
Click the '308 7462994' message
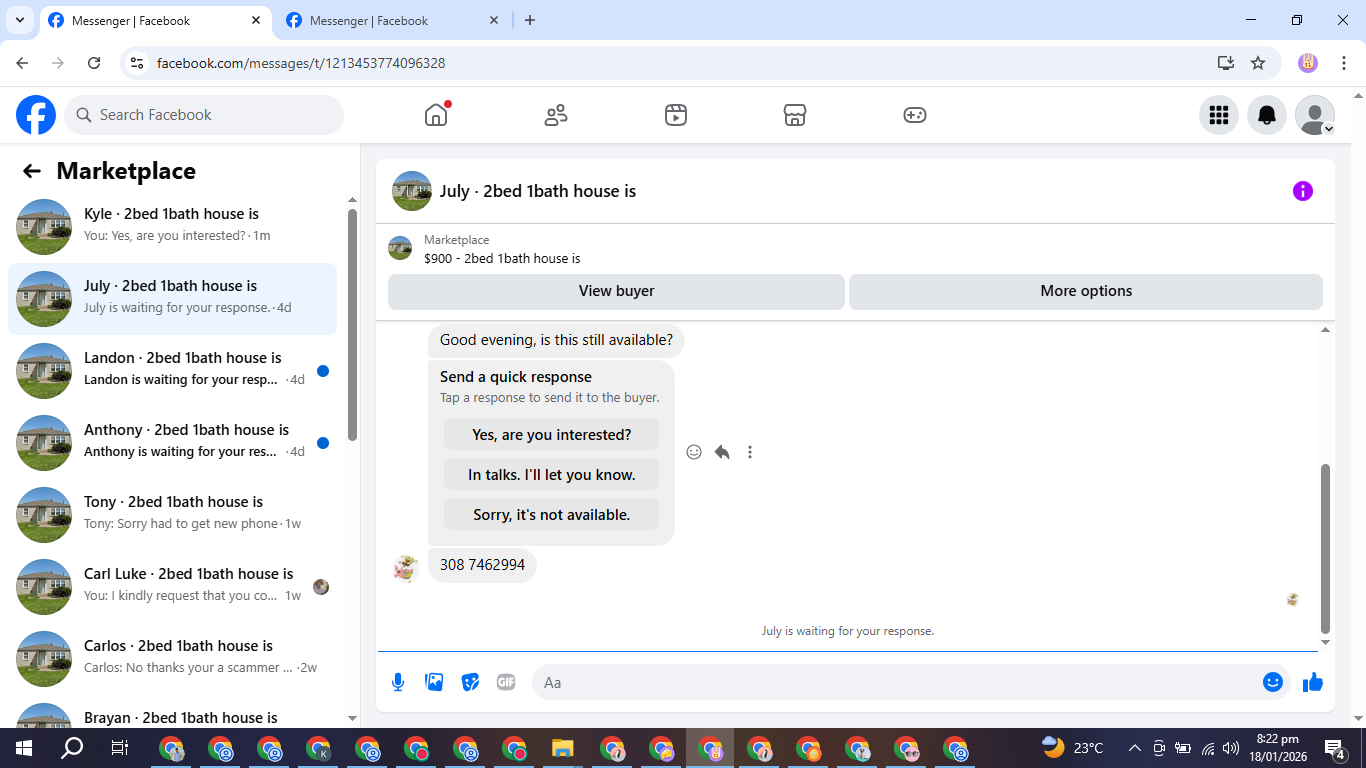click(x=482, y=565)
